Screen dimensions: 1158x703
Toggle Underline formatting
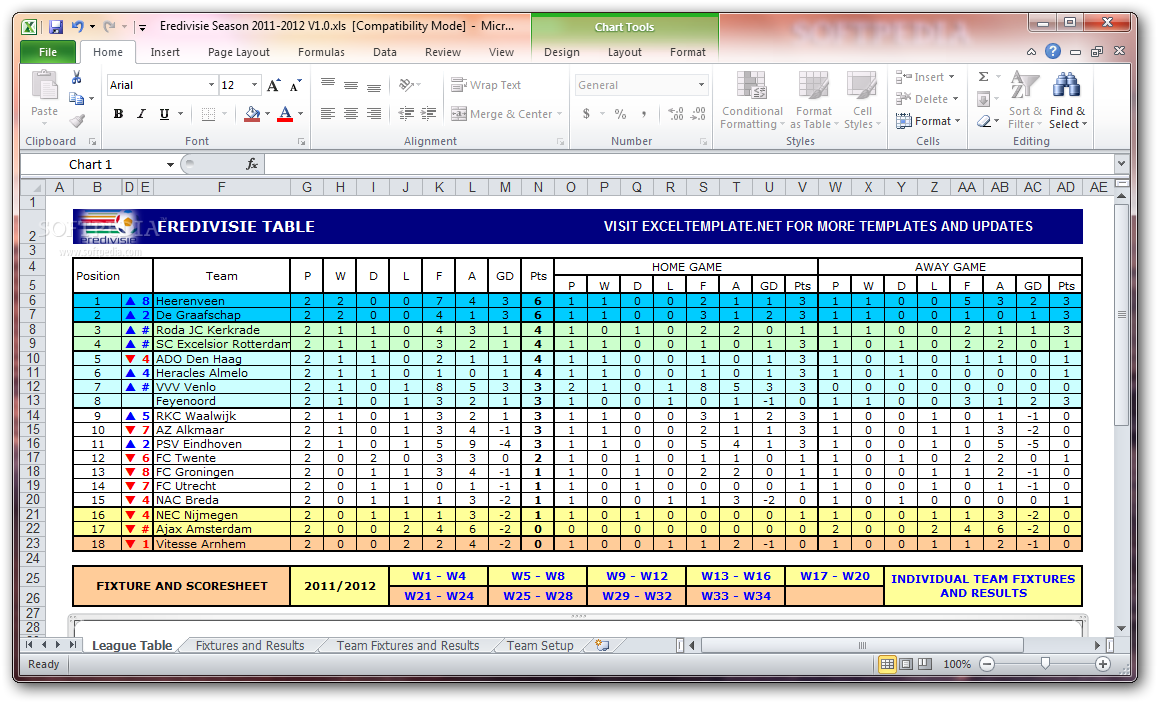164,114
